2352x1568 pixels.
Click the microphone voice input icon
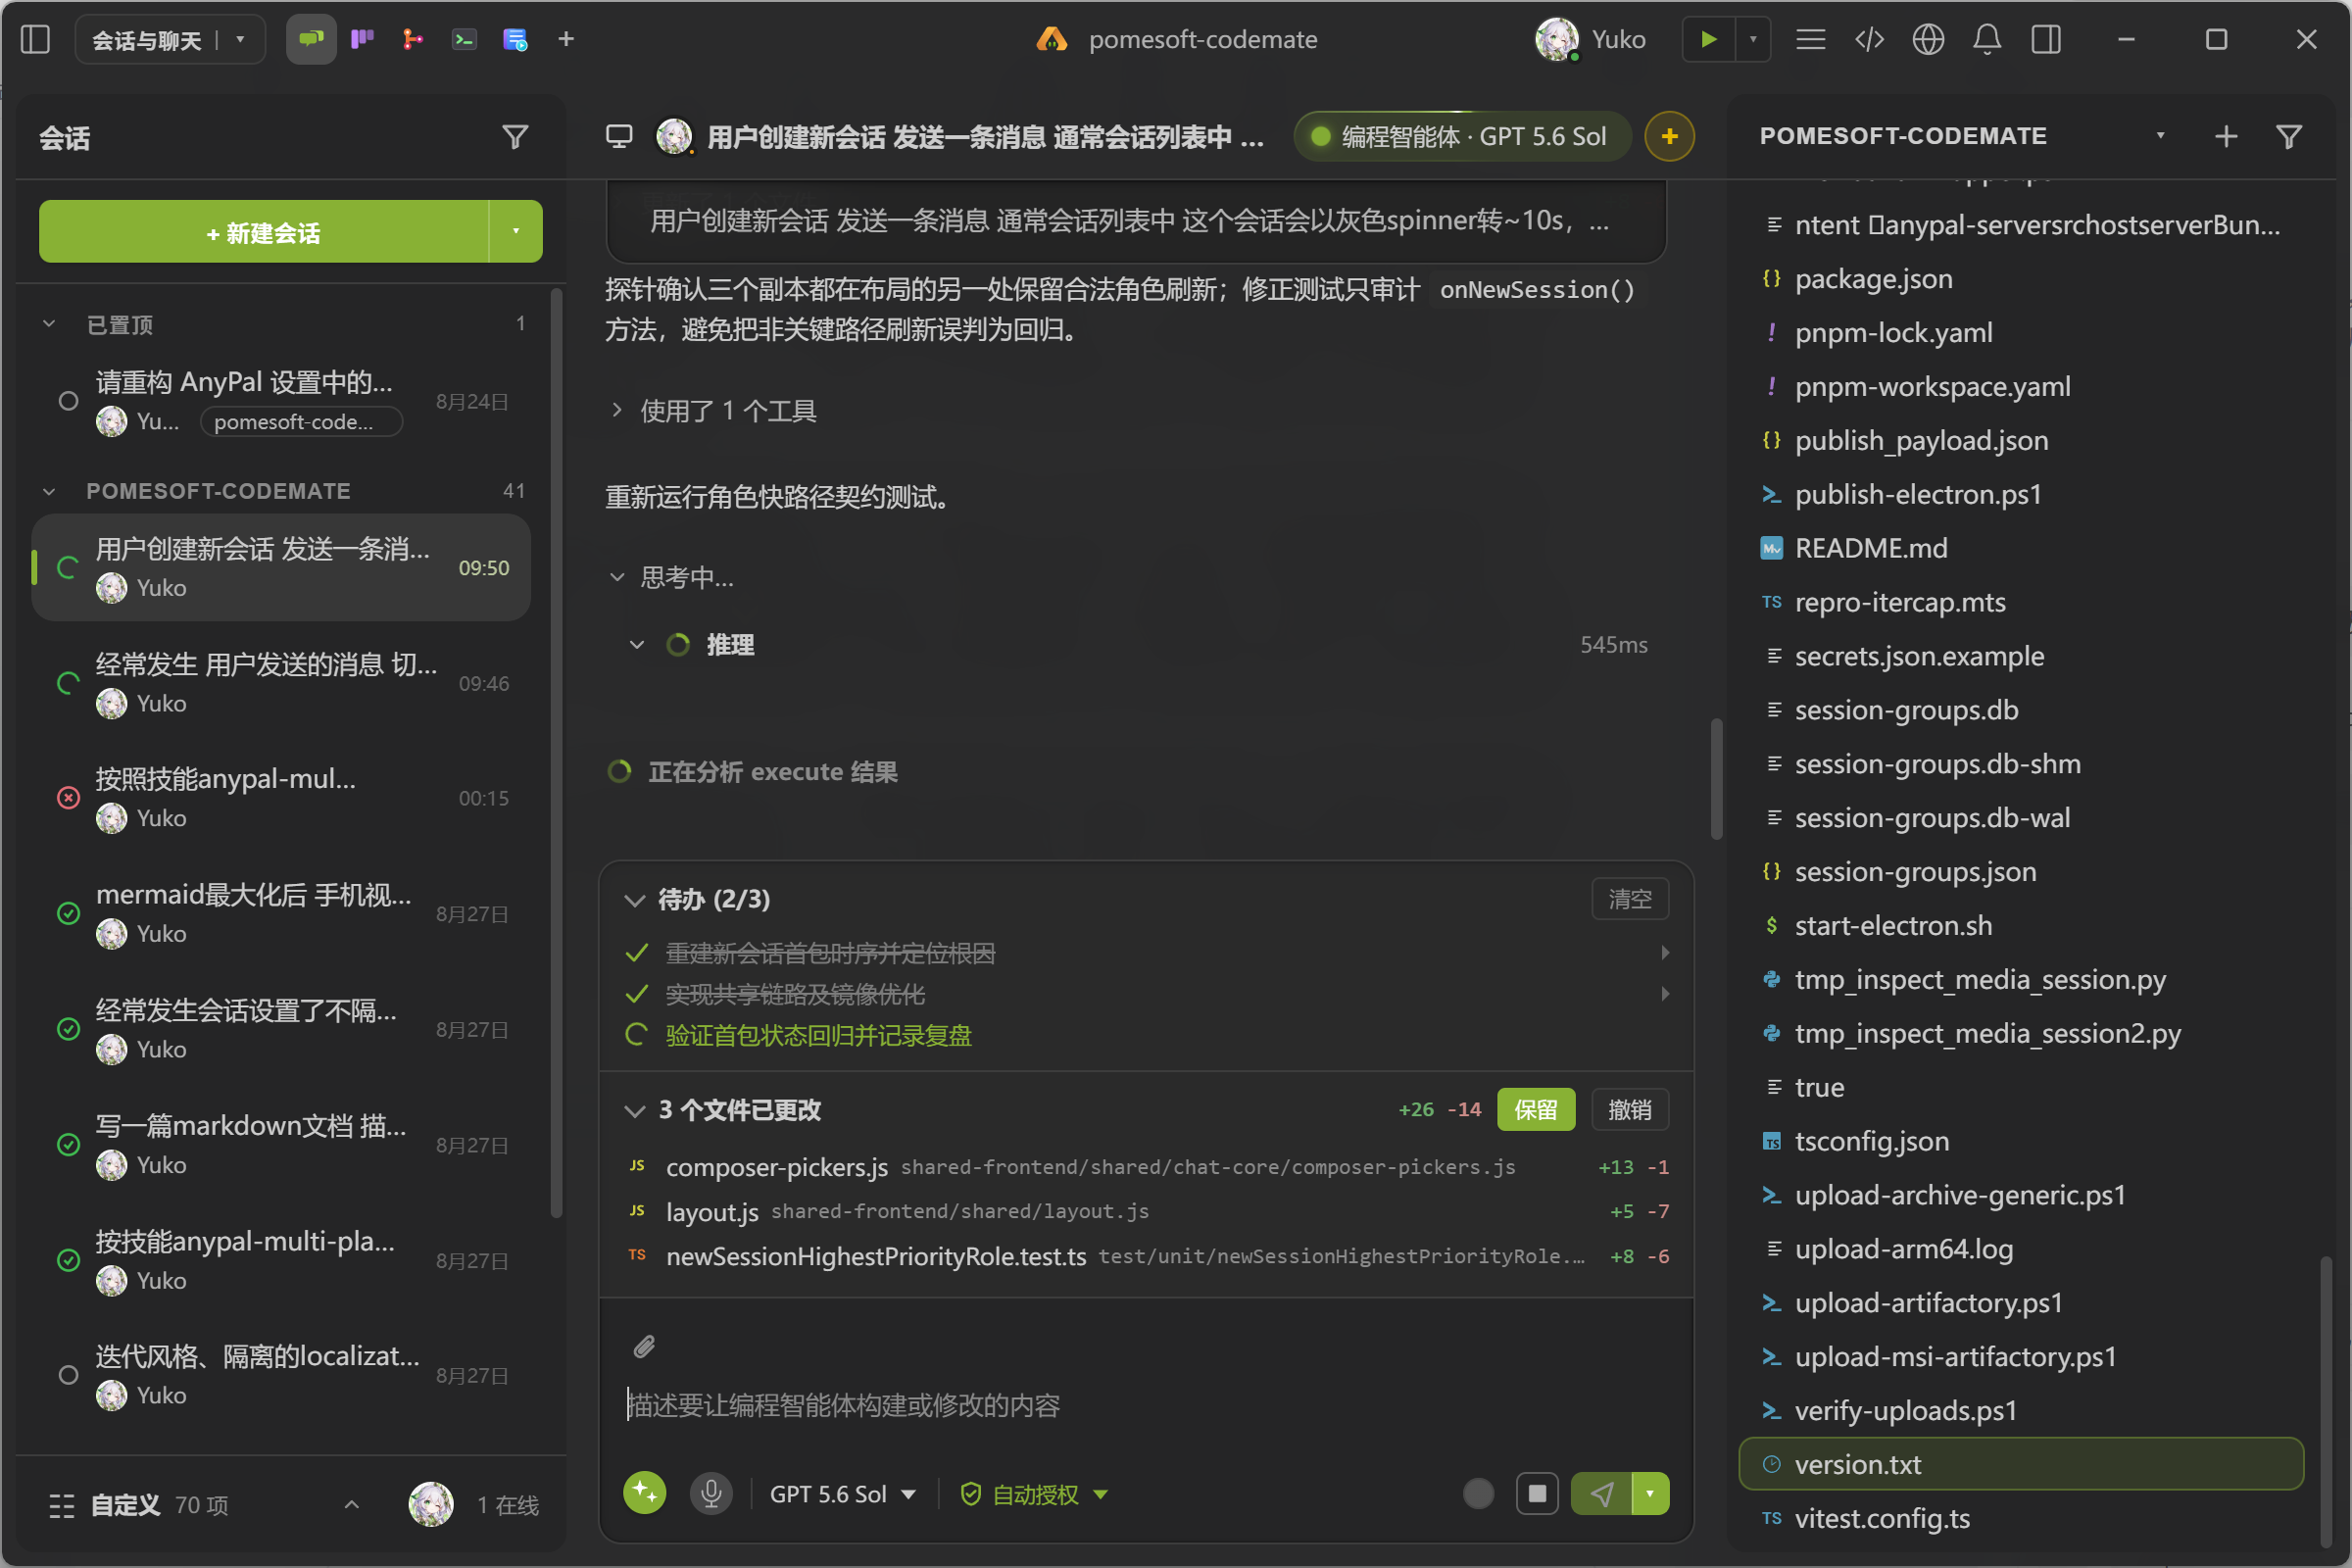tap(711, 1494)
